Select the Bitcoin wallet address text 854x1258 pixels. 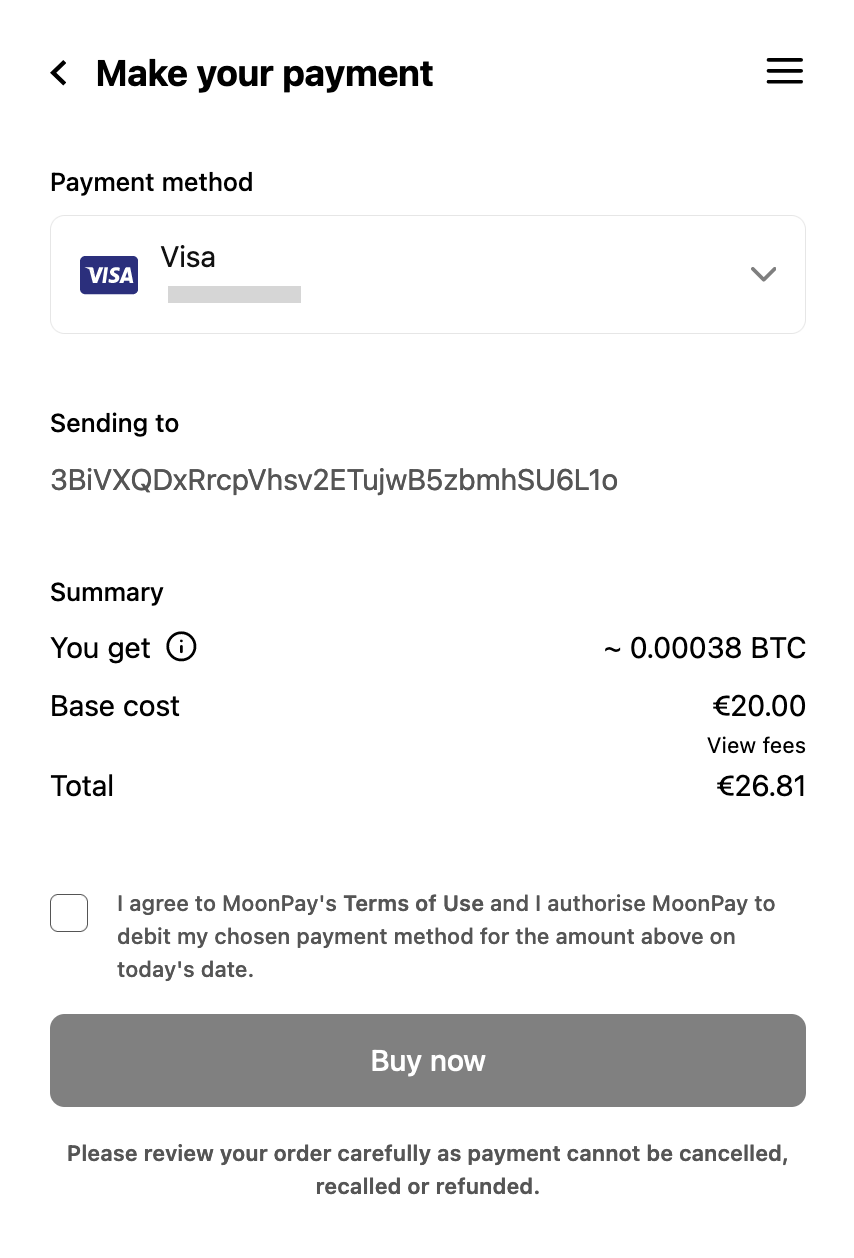coord(334,480)
